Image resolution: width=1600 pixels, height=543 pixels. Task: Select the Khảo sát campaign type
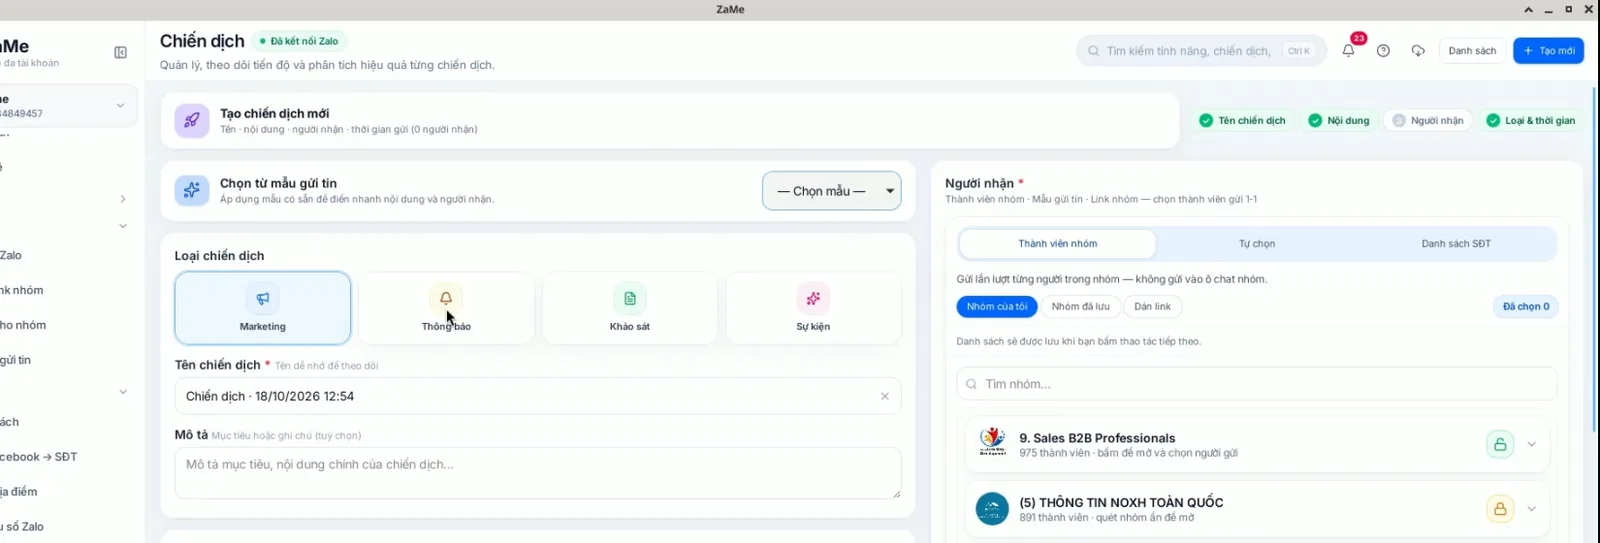point(630,308)
